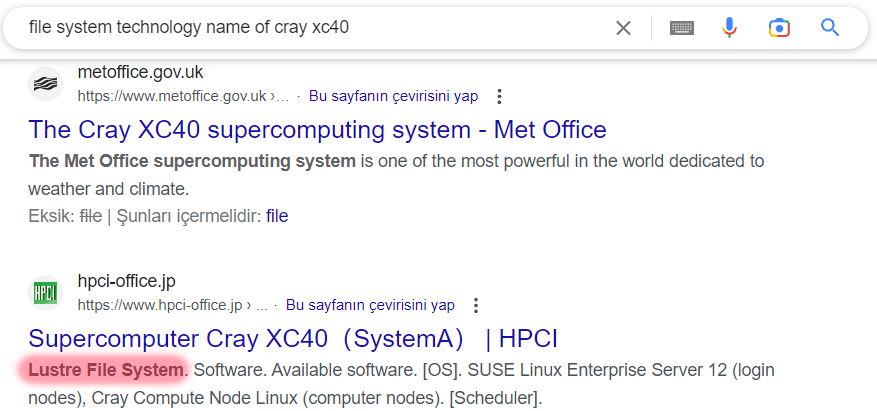The height and width of the screenshot is (411, 877).
Task: Click the hpci-office.jp site name
Action: coord(126,281)
